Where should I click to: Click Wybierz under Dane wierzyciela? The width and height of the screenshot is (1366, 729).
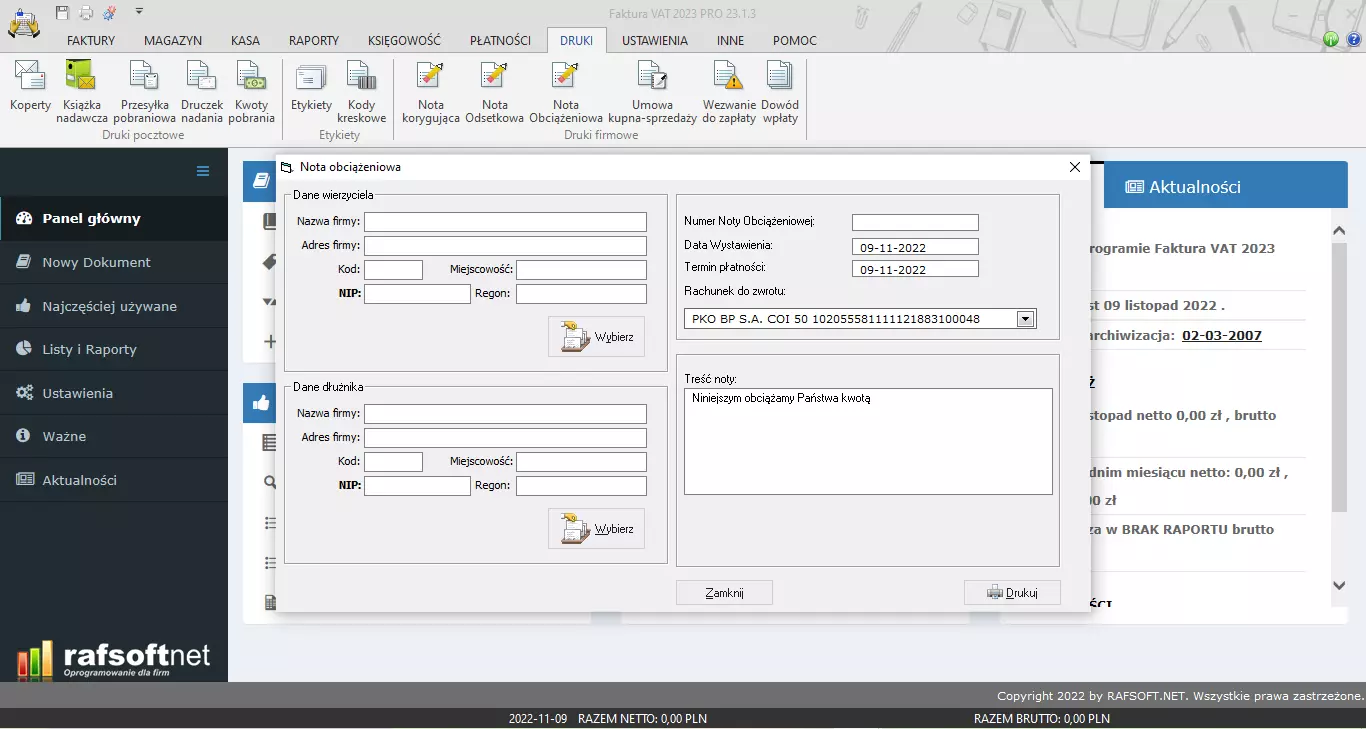pyautogui.click(x=597, y=337)
